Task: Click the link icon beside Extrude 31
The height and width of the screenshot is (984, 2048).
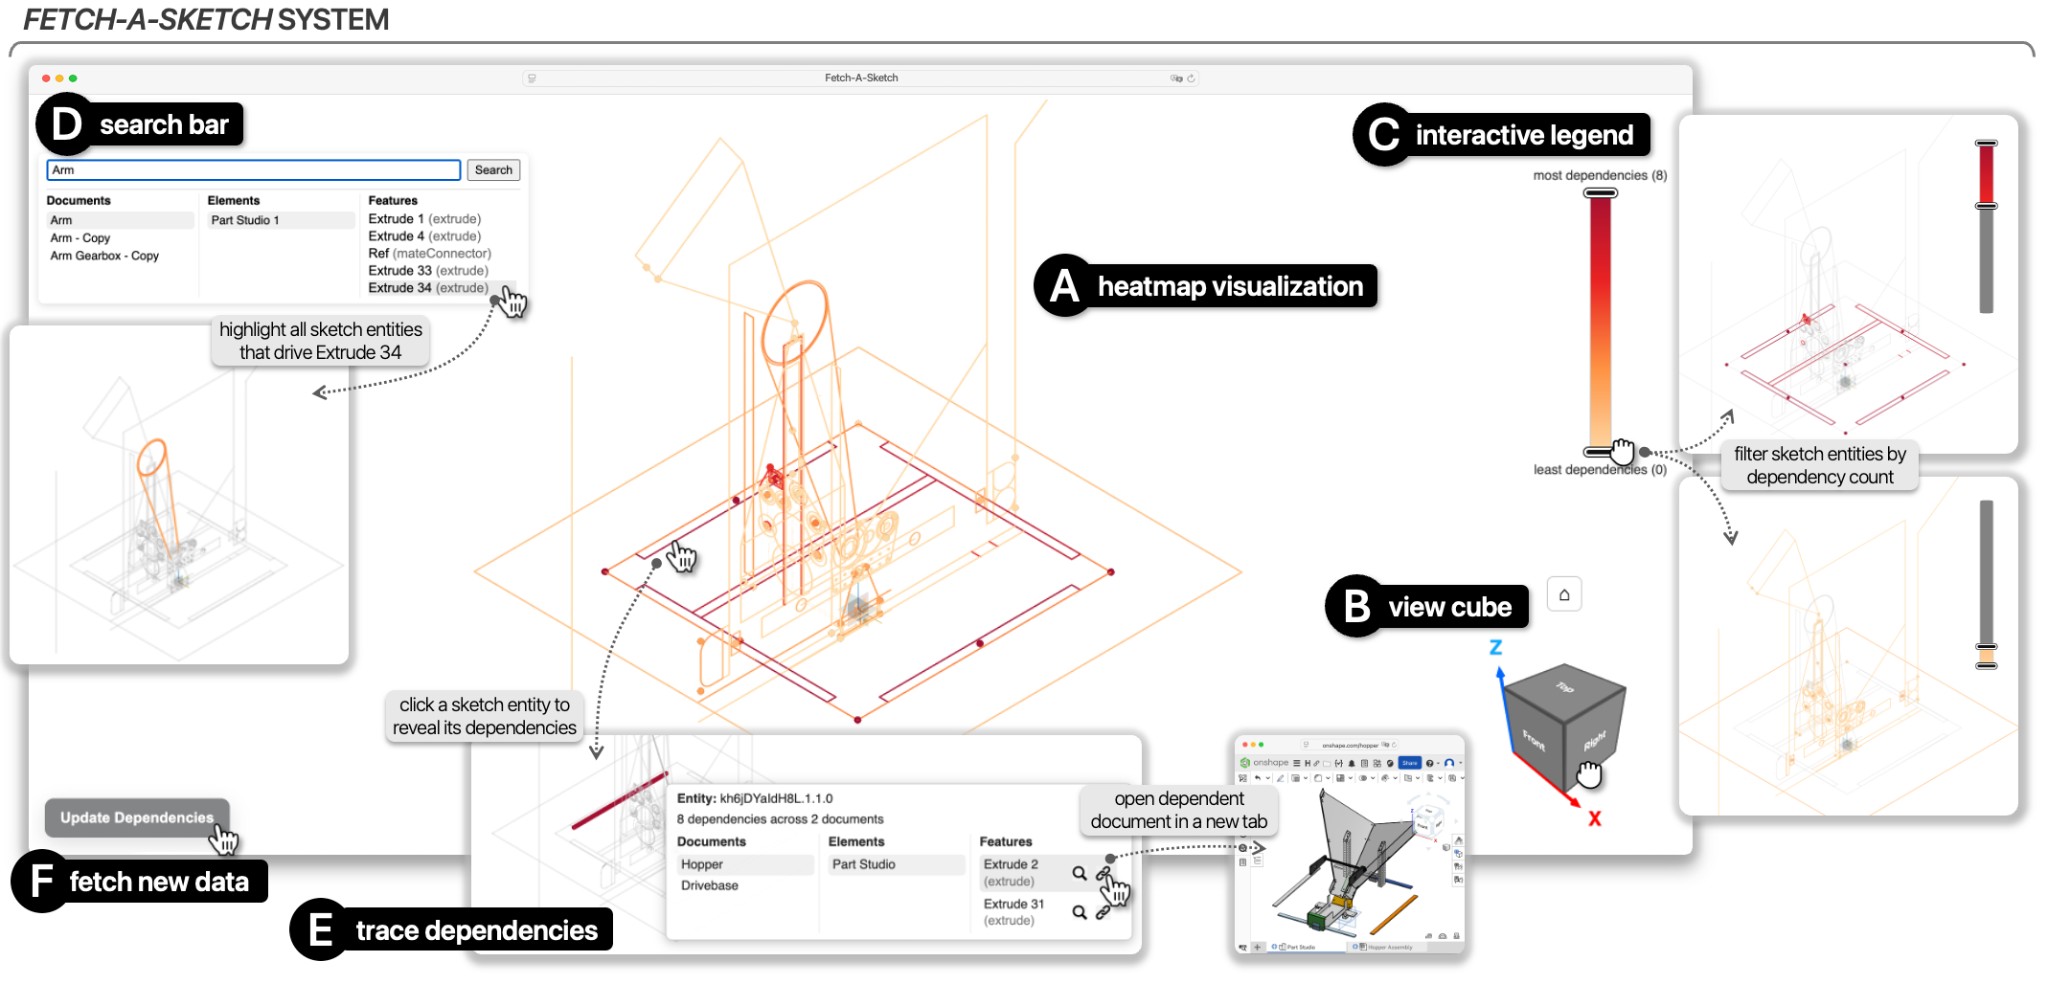Action: point(1102,913)
